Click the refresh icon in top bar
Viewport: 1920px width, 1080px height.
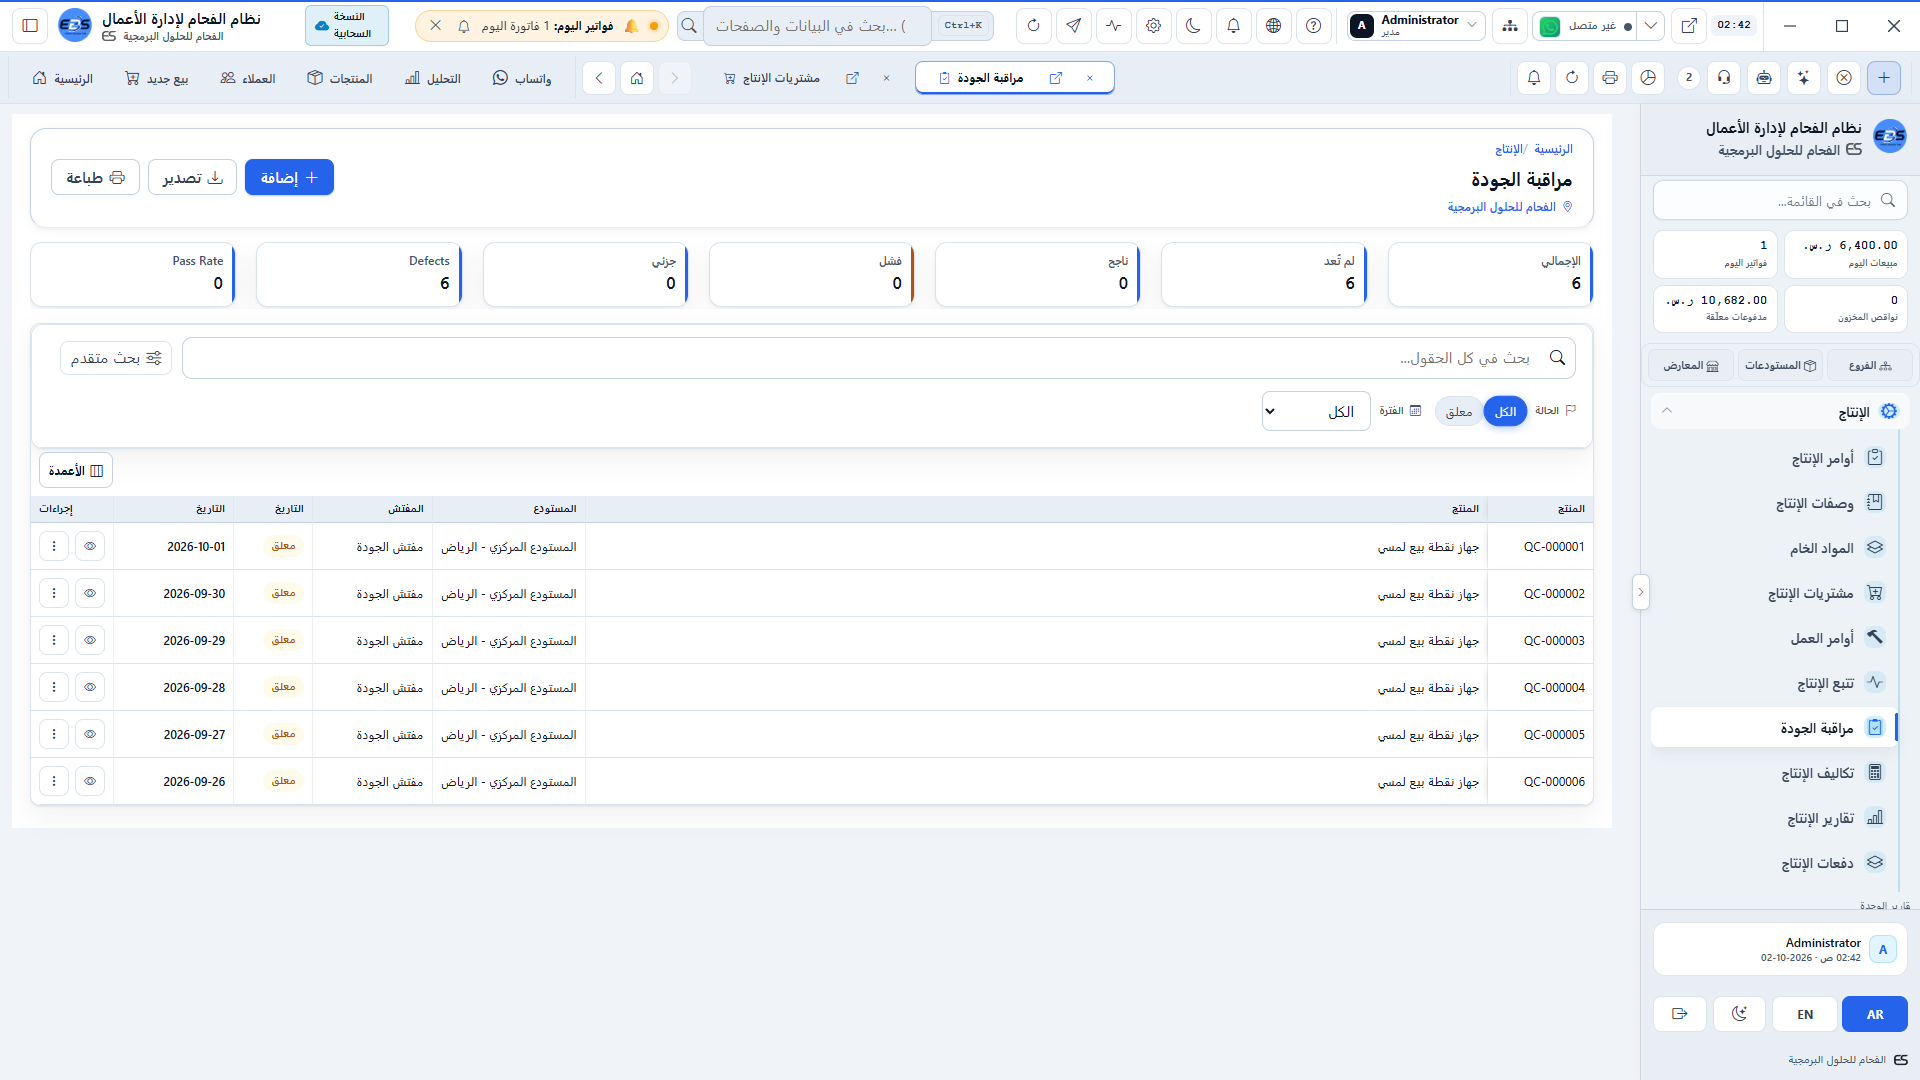pos(1033,26)
